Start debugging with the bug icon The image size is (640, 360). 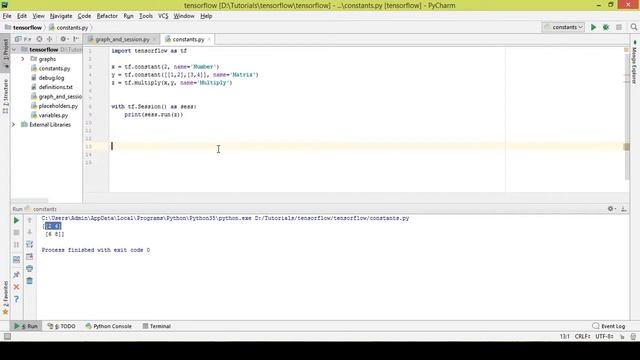click(x=606, y=27)
